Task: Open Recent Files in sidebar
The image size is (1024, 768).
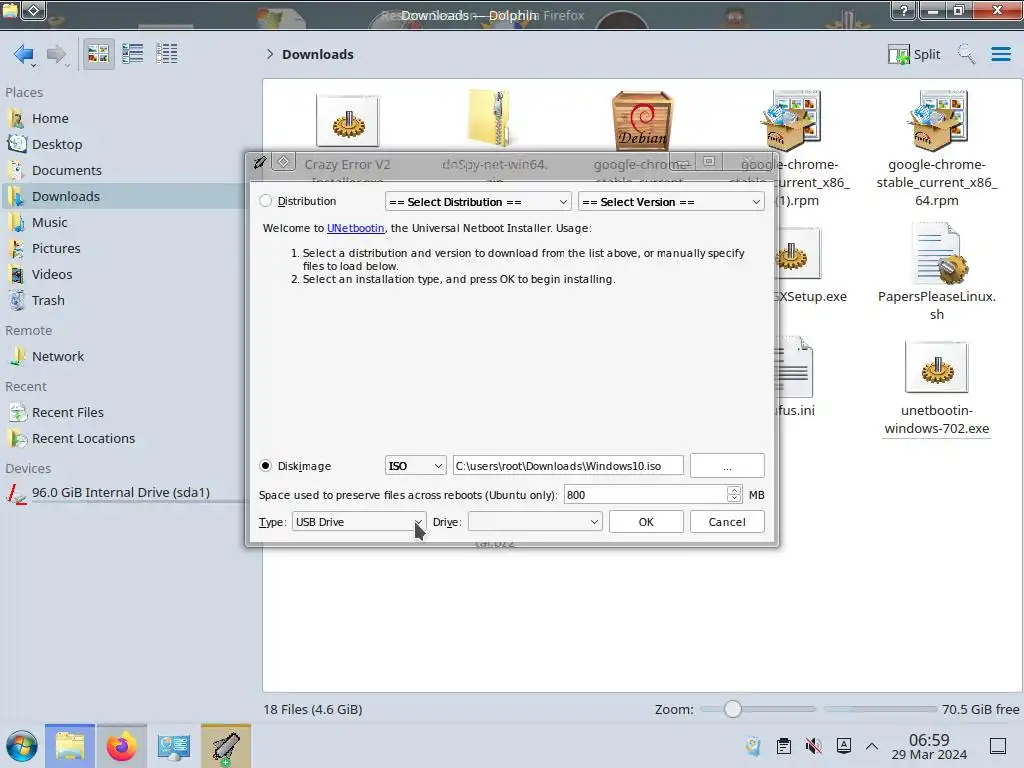Action: [x=67, y=413]
